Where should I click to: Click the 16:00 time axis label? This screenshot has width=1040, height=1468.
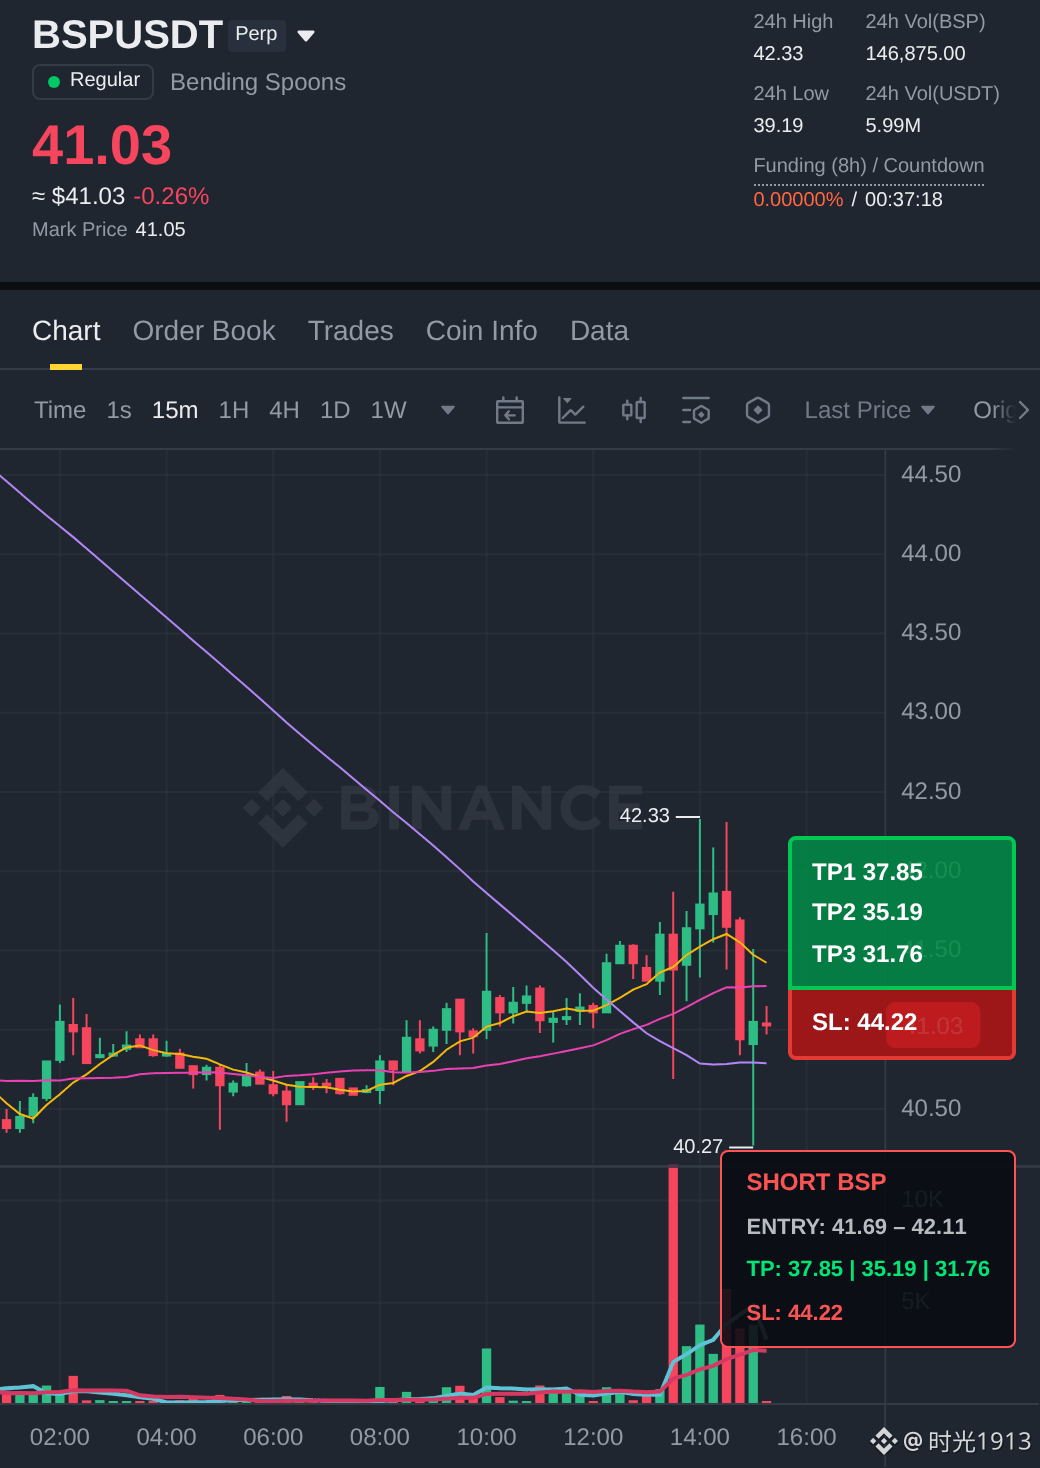tap(807, 1437)
